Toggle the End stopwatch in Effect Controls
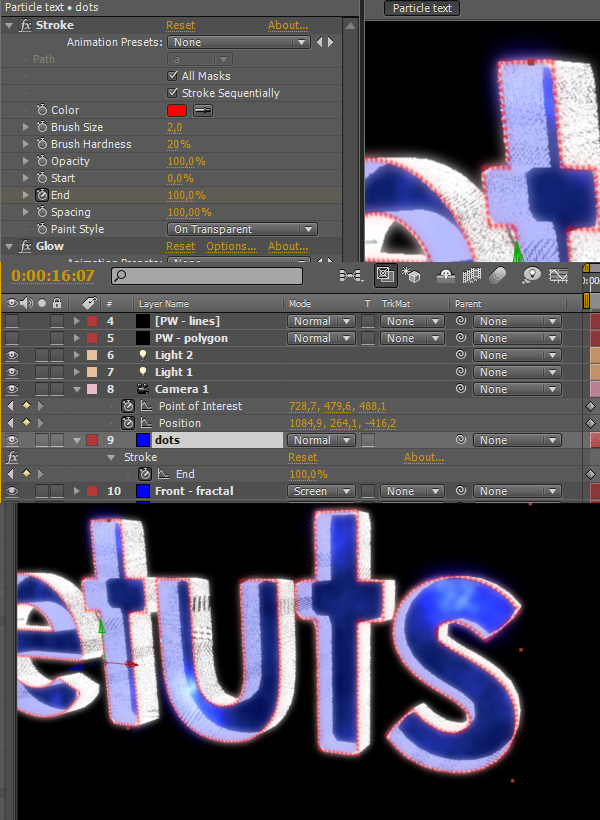600x820 pixels. (42, 195)
